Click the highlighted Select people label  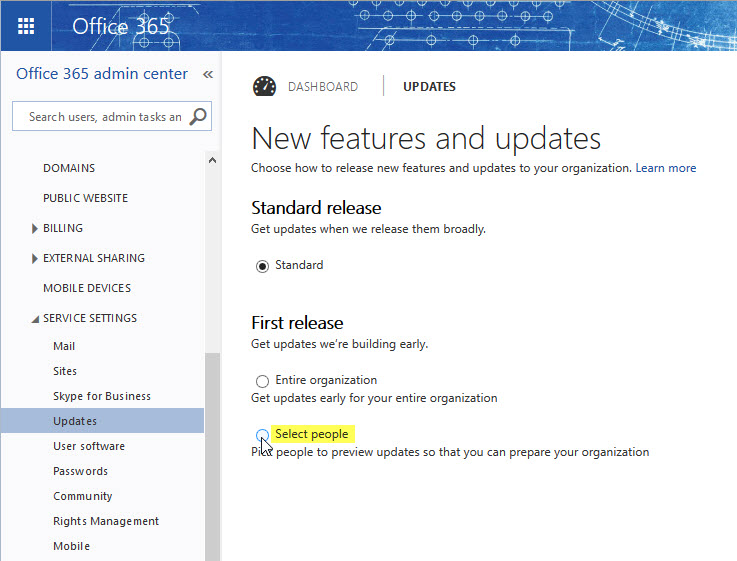pos(312,434)
